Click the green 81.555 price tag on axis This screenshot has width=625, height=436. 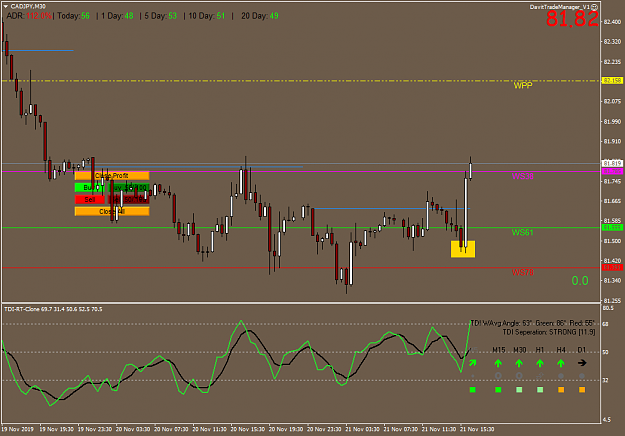click(612, 227)
